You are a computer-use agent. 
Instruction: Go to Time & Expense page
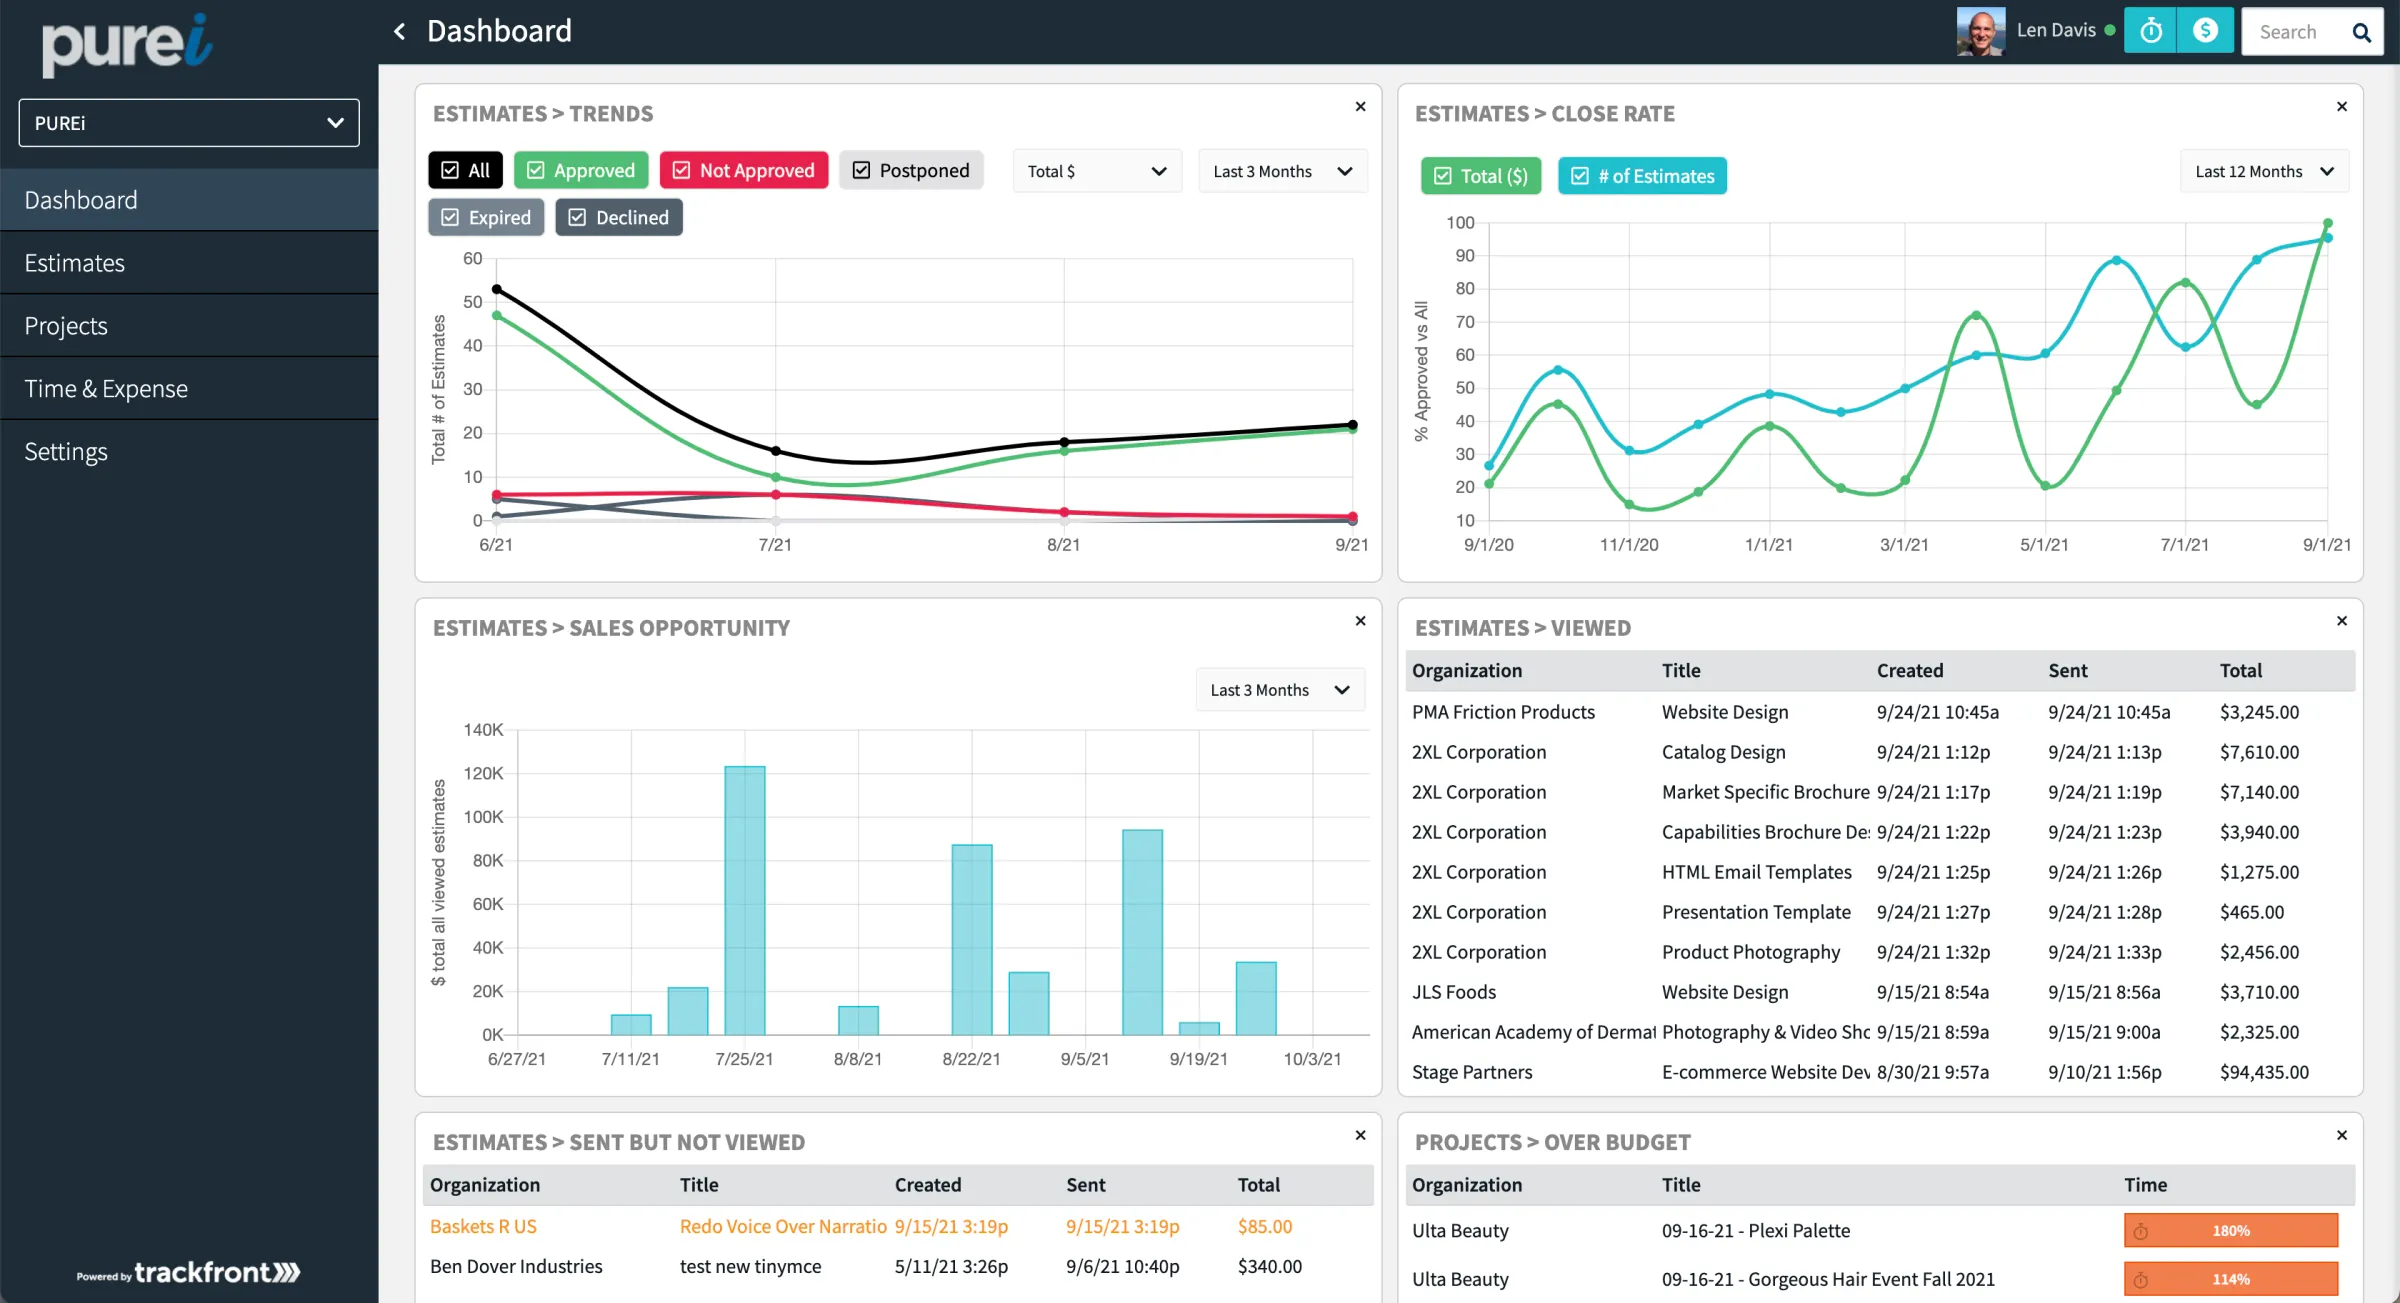tap(106, 388)
